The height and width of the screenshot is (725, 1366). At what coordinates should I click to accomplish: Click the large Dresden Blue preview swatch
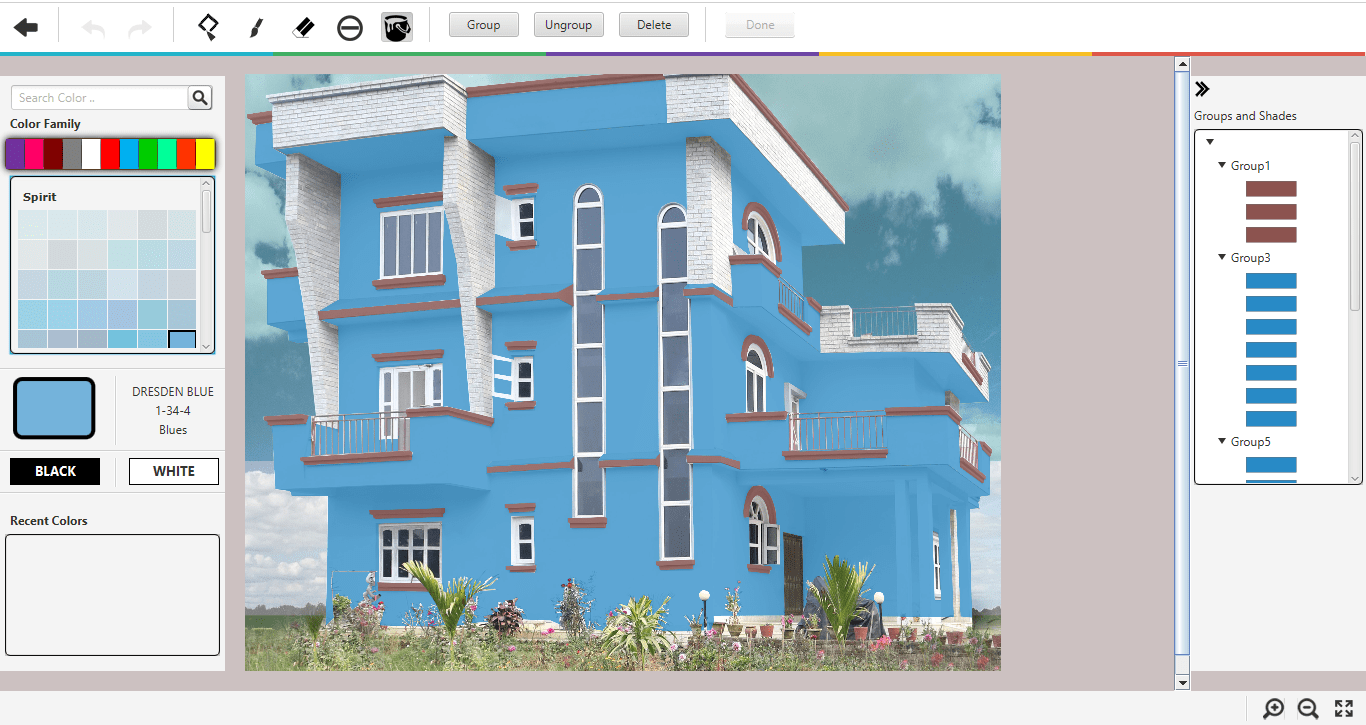click(54, 408)
